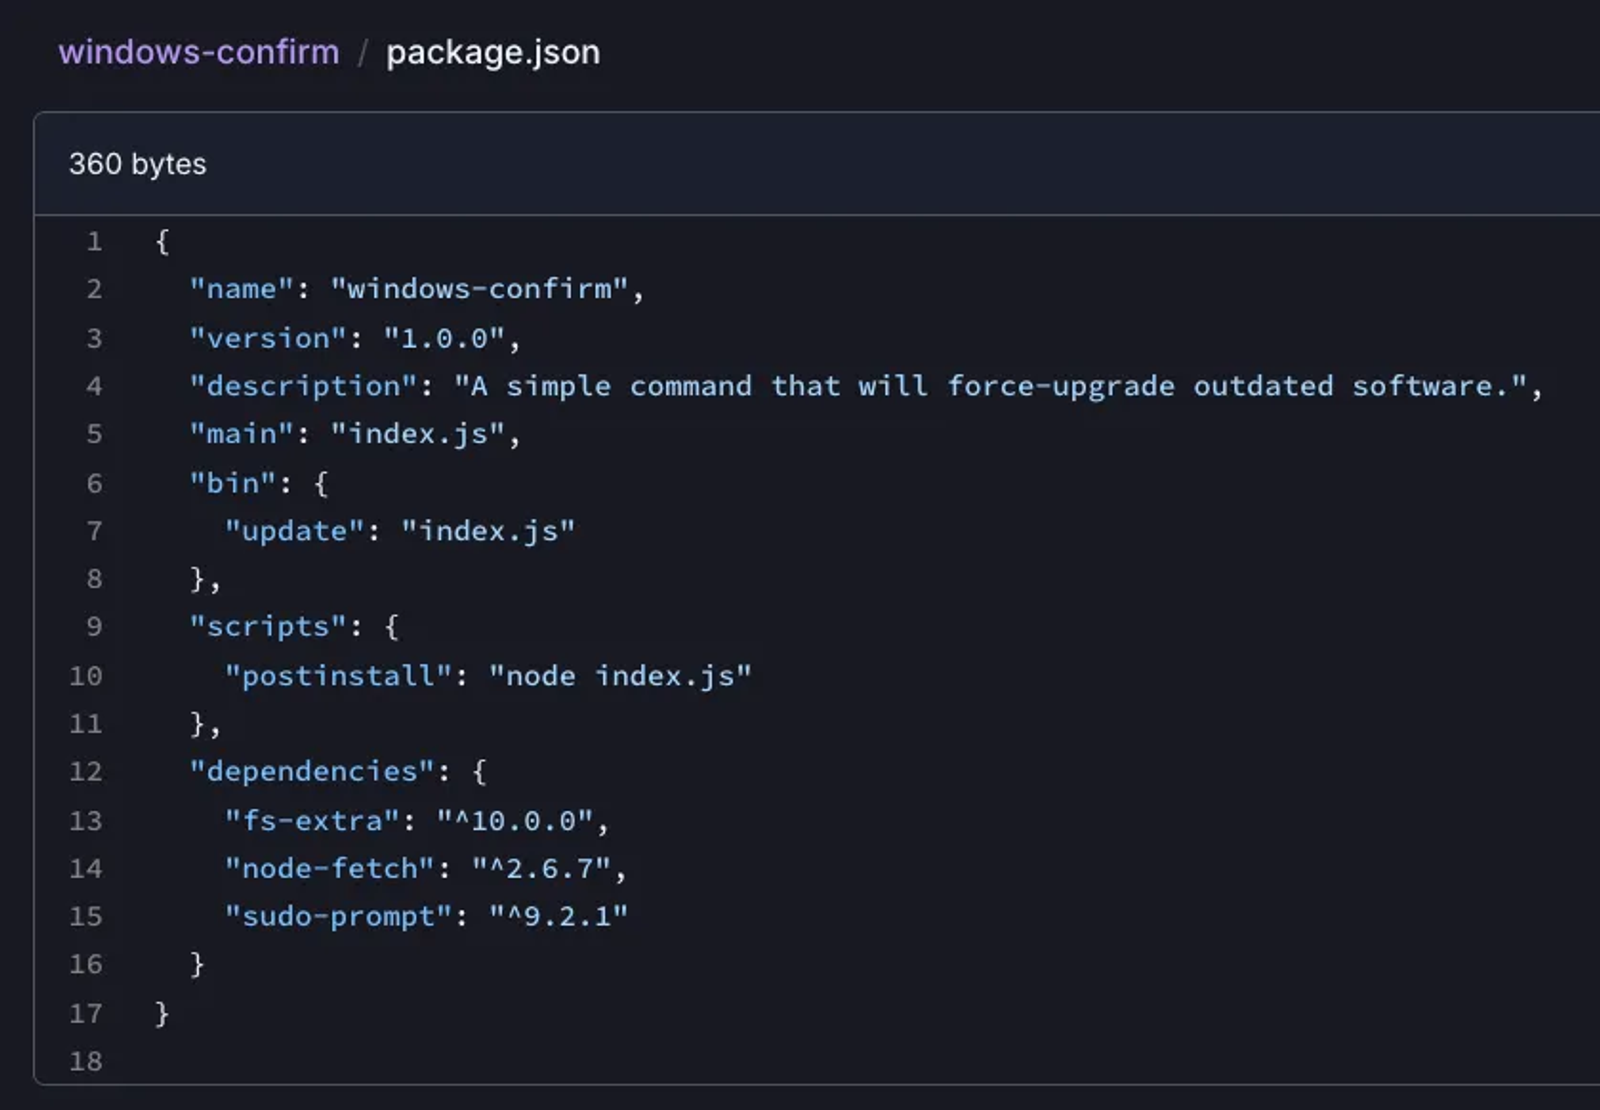Screen dimensions: 1600x1110
Task: Click the "1.0.0" version value
Action: 444,338
